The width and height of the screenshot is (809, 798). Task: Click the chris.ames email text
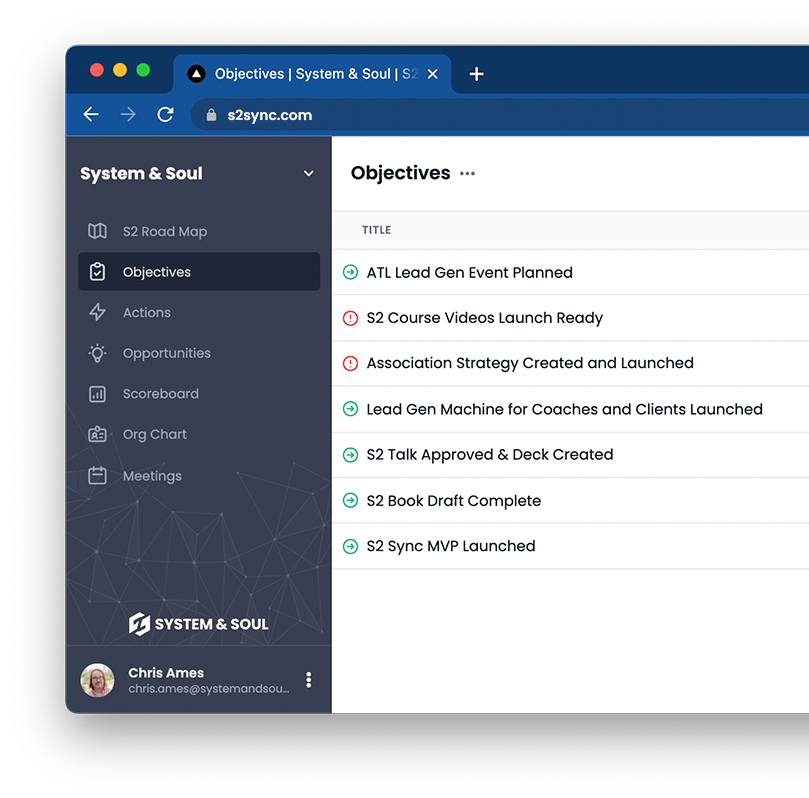click(x=208, y=689)
